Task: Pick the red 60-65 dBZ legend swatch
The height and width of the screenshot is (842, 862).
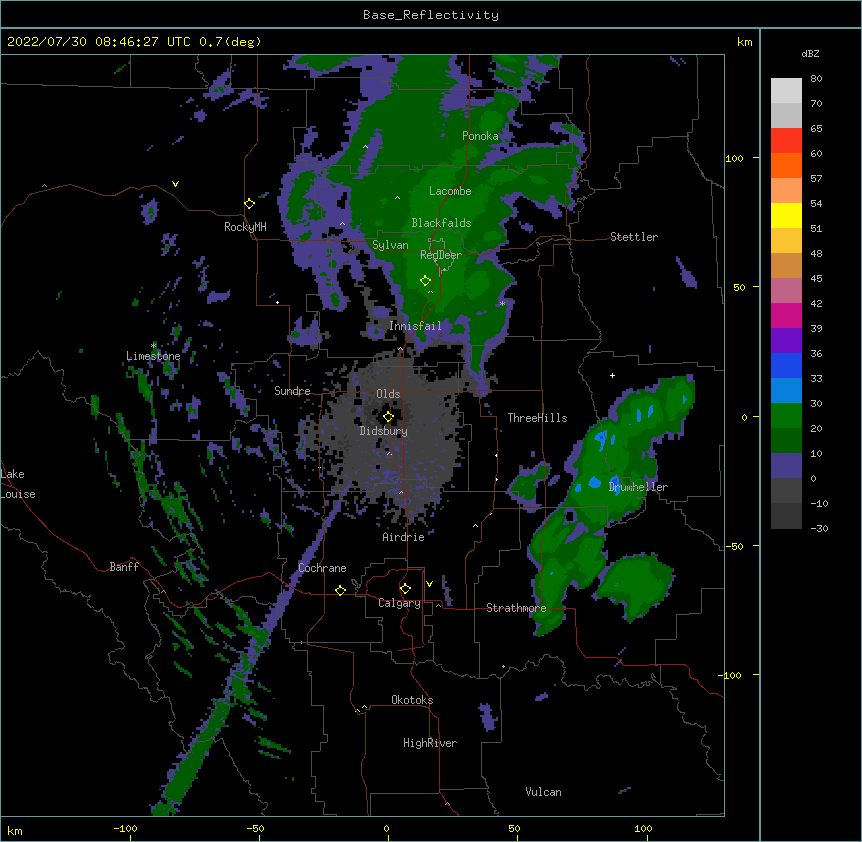Action: (x=786, y=141)
